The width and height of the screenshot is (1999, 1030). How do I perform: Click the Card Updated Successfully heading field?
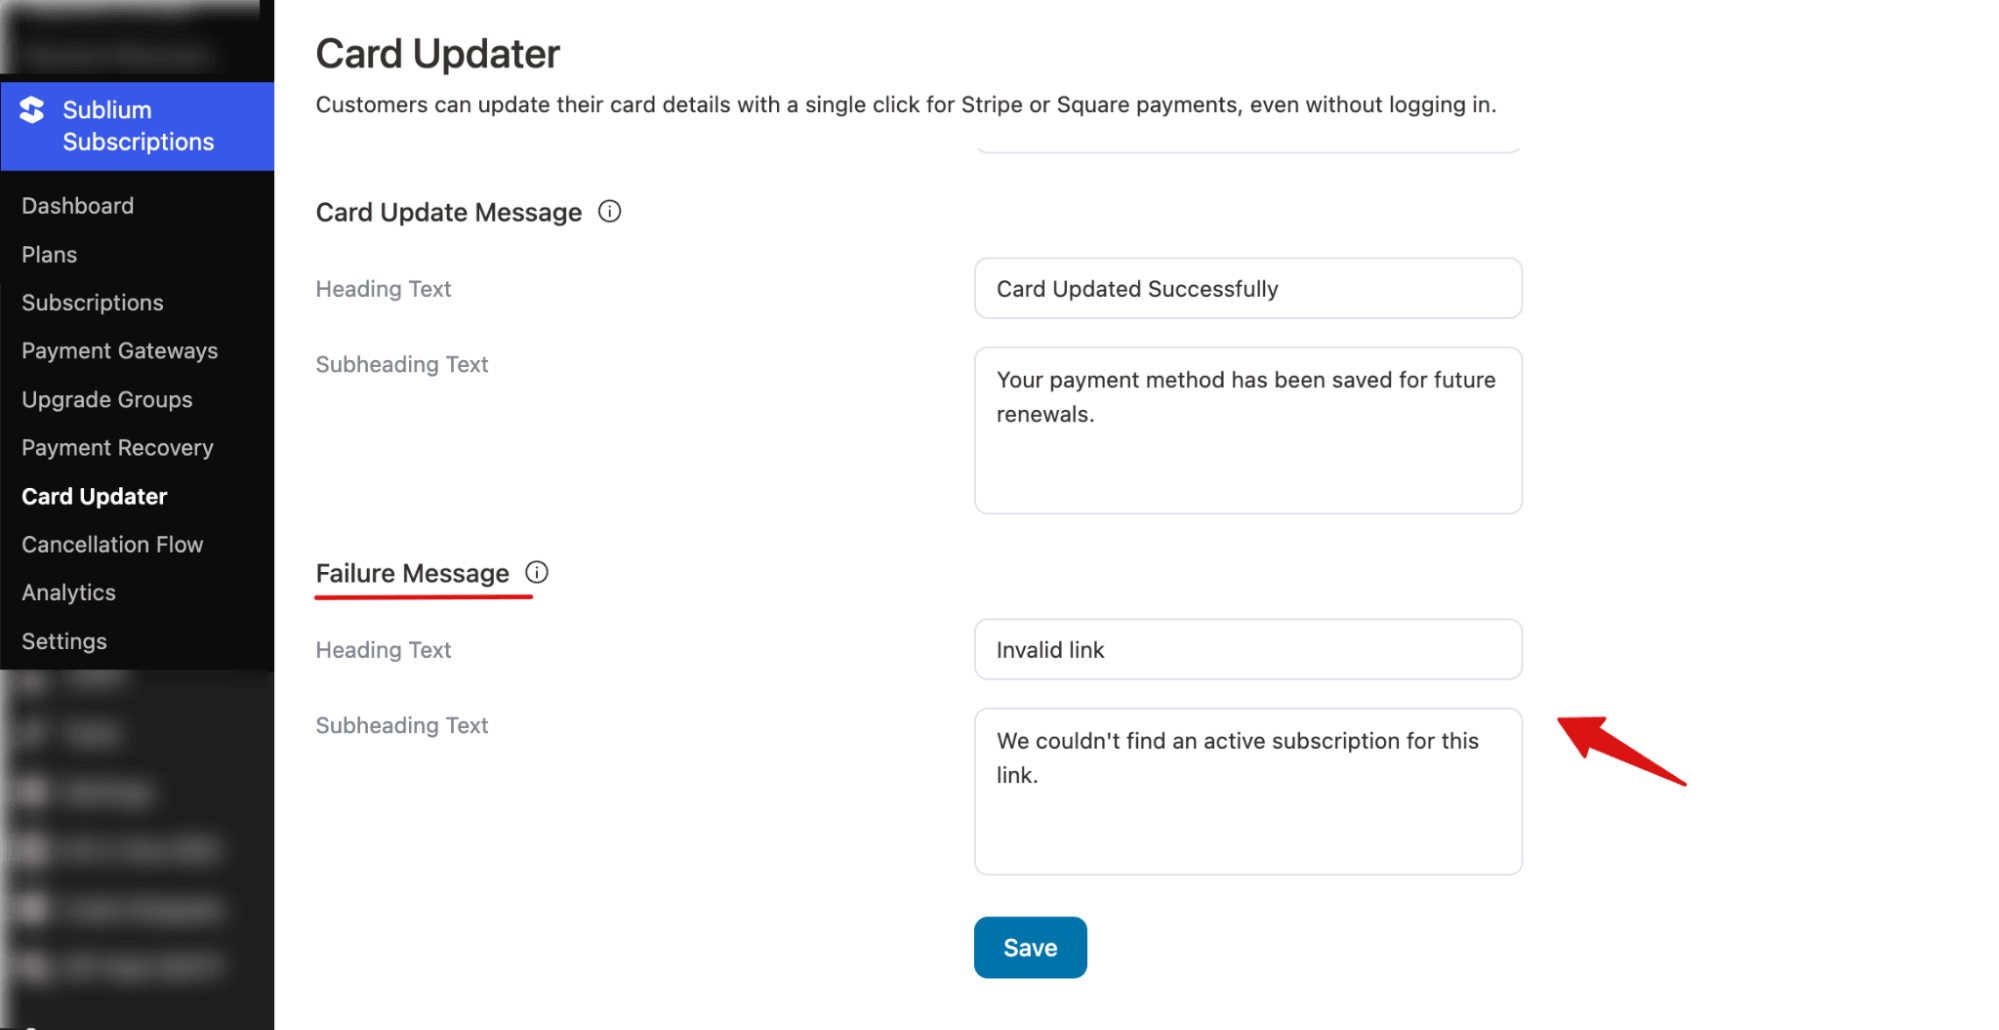click(x=1246, y=288)
